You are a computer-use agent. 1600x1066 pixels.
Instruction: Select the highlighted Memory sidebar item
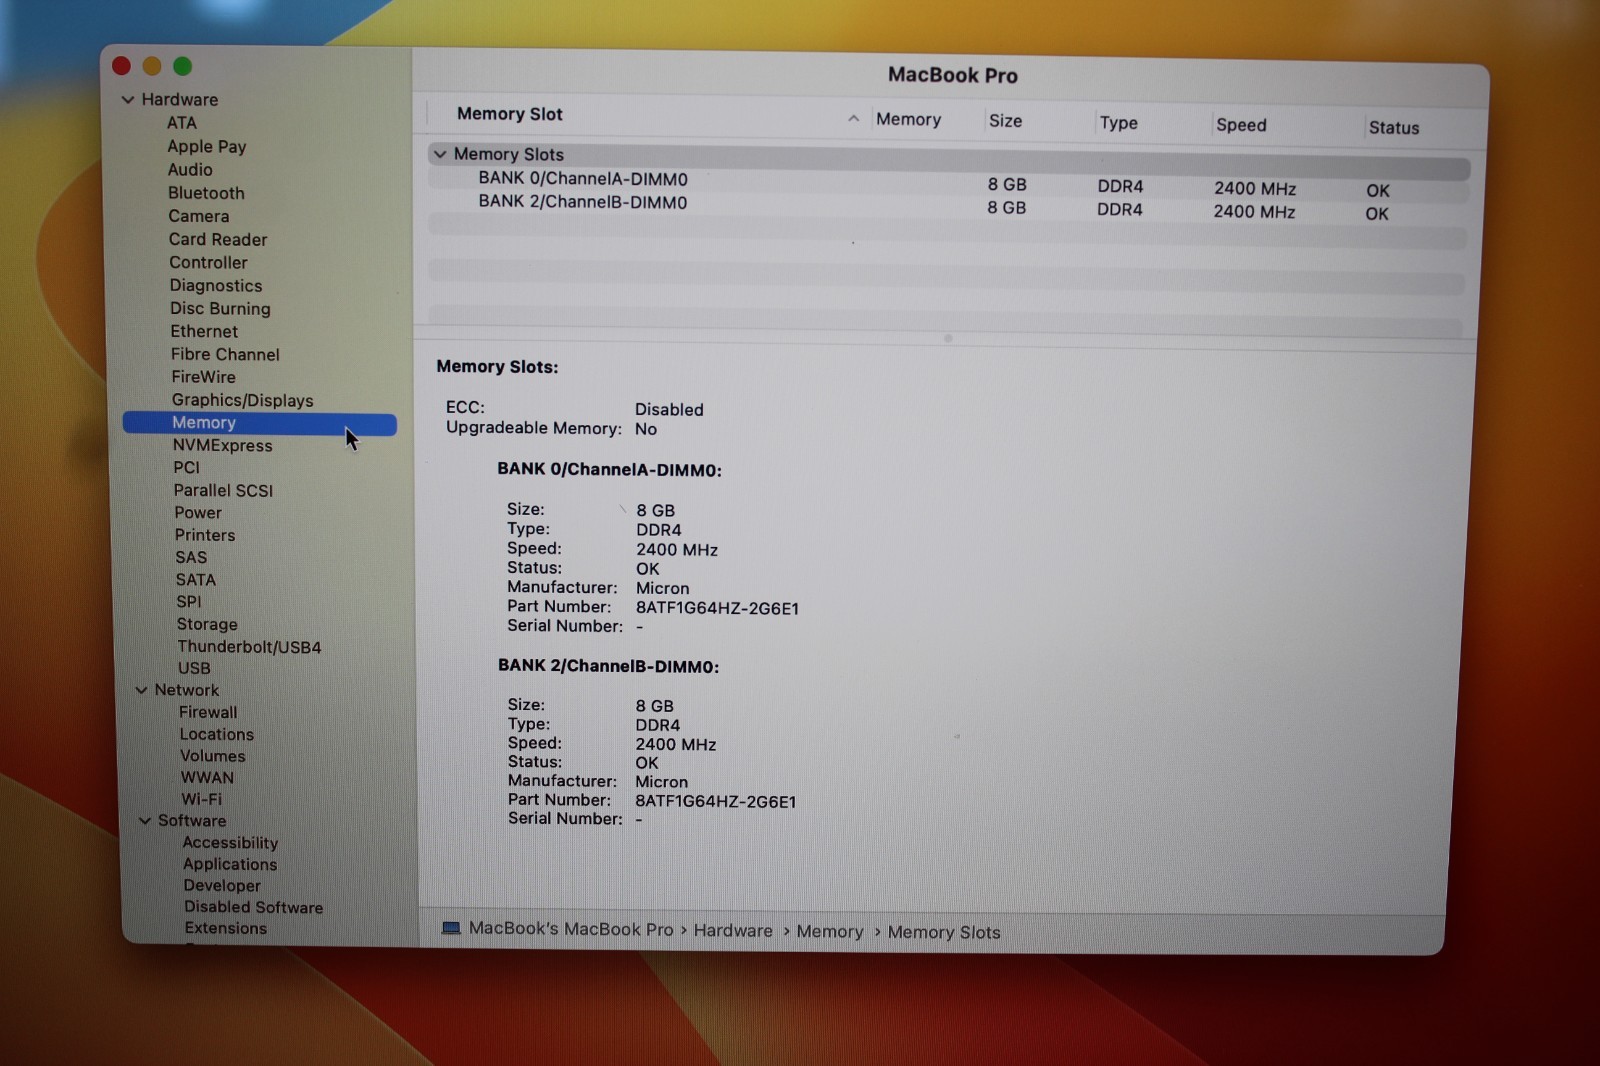pyautogui.click(x=260, y=423)
